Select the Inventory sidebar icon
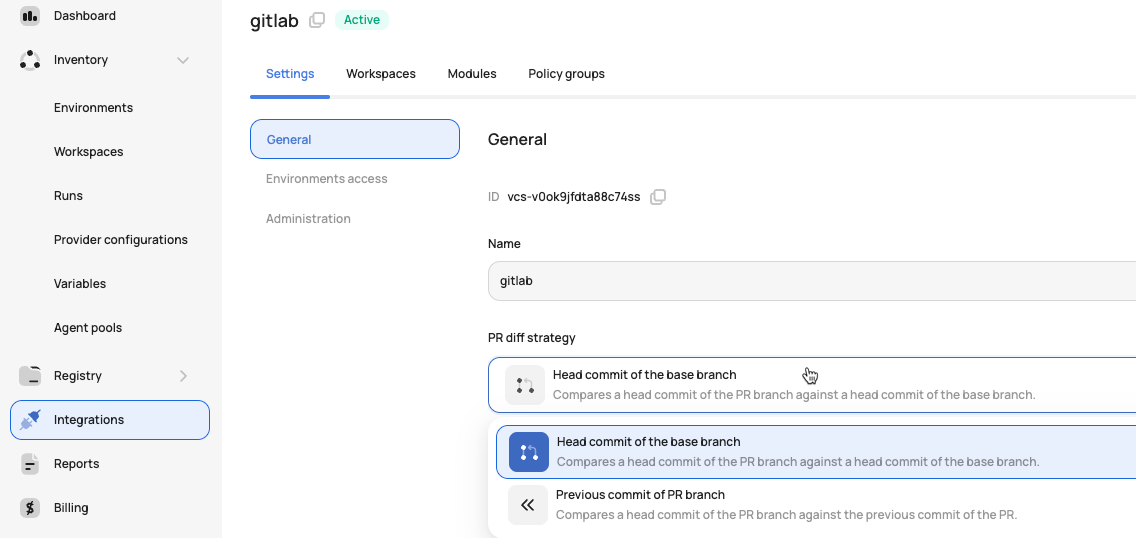Image resolution: width=1136 pixels, height=538 pixels. coord(30,60)
